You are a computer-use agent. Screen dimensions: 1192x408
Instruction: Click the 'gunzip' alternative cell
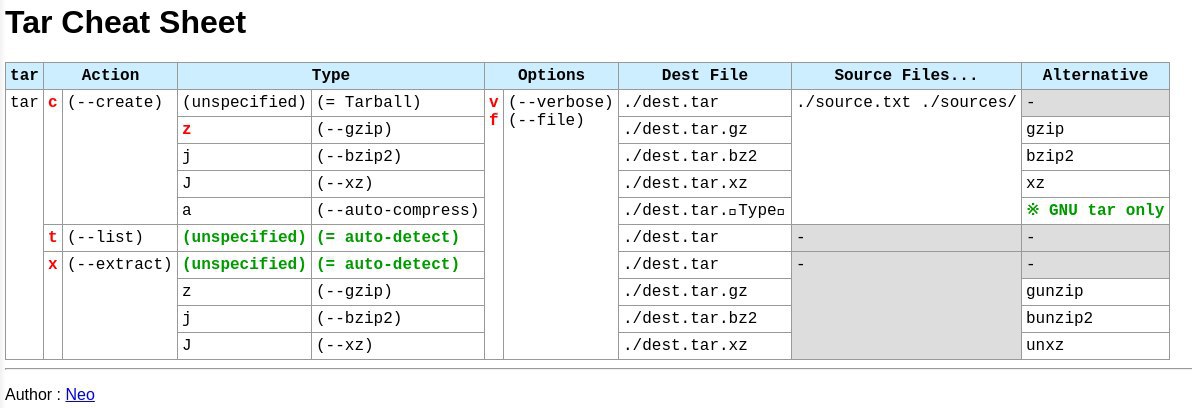point(1095,292)
